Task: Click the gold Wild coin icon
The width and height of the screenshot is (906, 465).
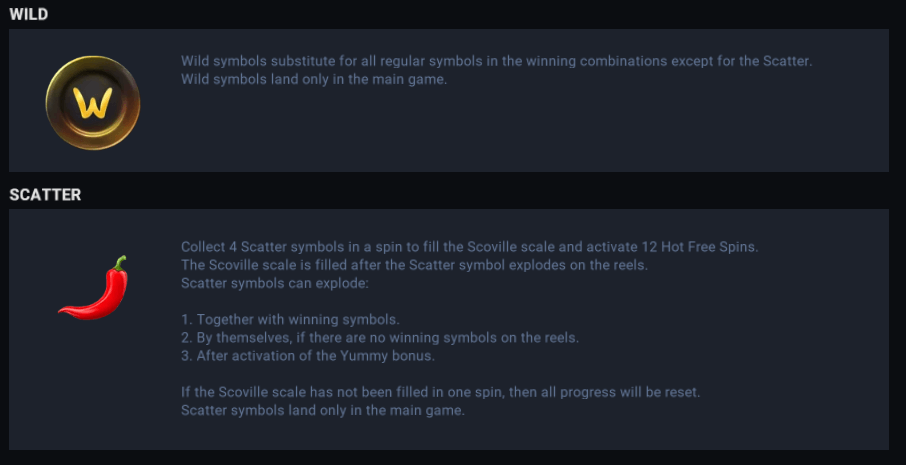Action: (93, 103)
